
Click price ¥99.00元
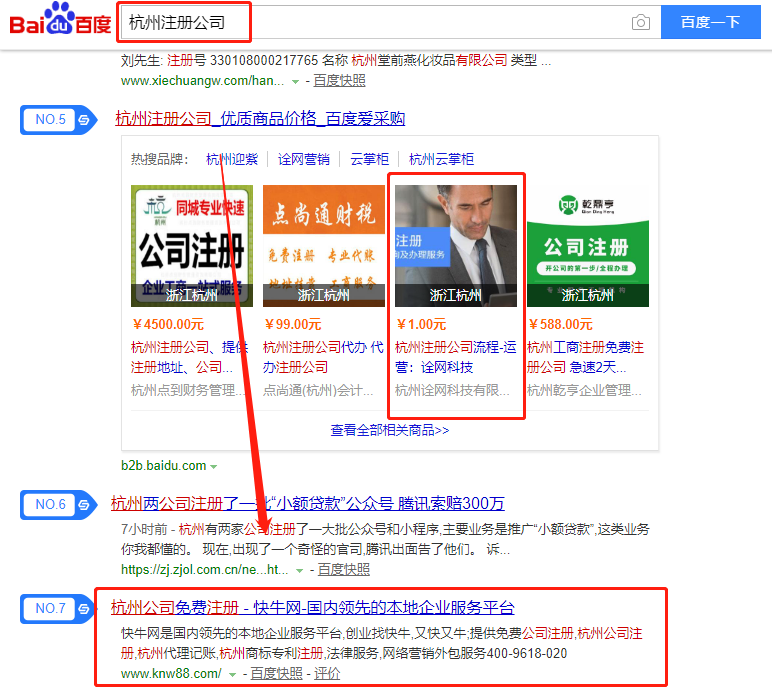coord(292,324)
